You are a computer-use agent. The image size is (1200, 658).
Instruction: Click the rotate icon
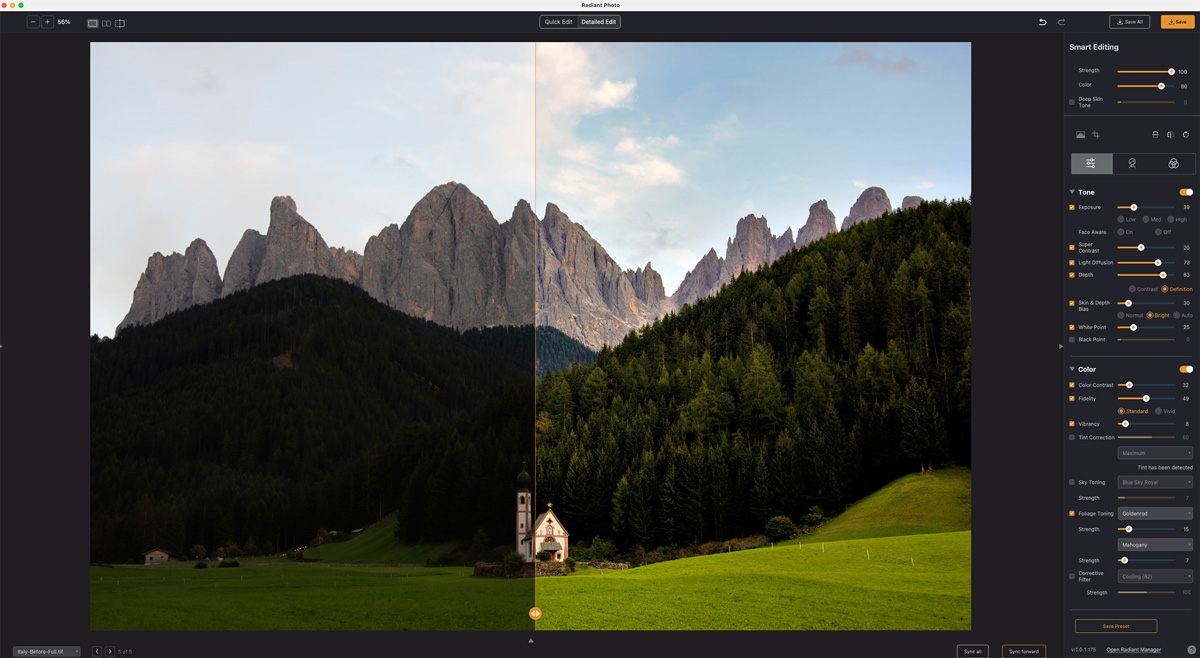tap(1186, 135)
